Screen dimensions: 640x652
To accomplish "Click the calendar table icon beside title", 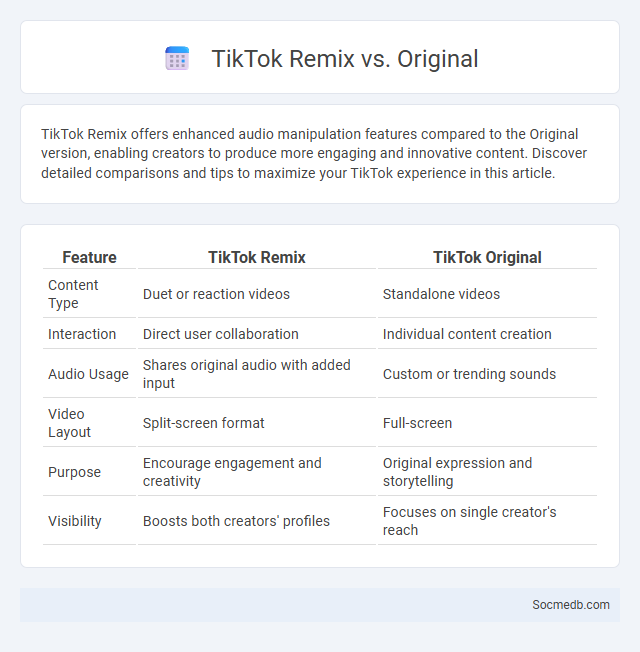I will tap(177, 58).
